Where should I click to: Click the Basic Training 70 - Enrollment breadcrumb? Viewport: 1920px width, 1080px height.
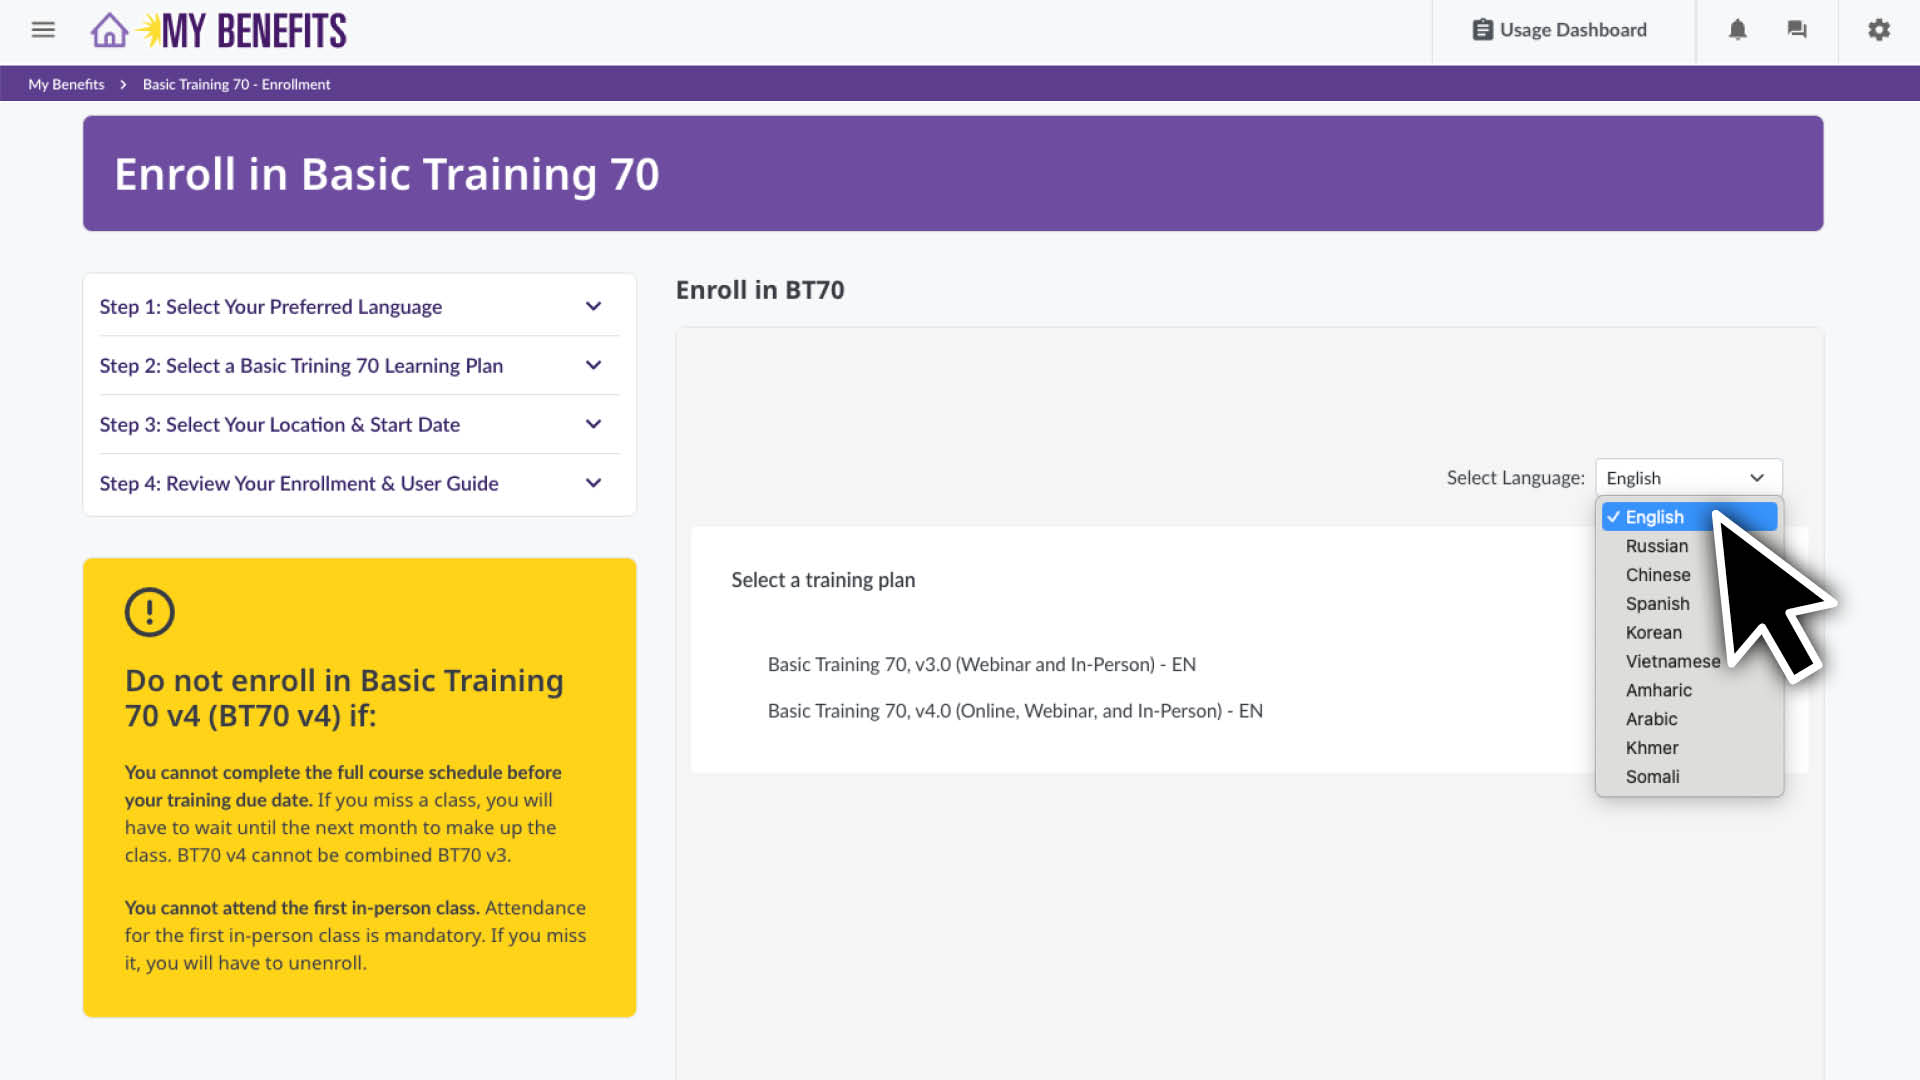click(236, 84)
